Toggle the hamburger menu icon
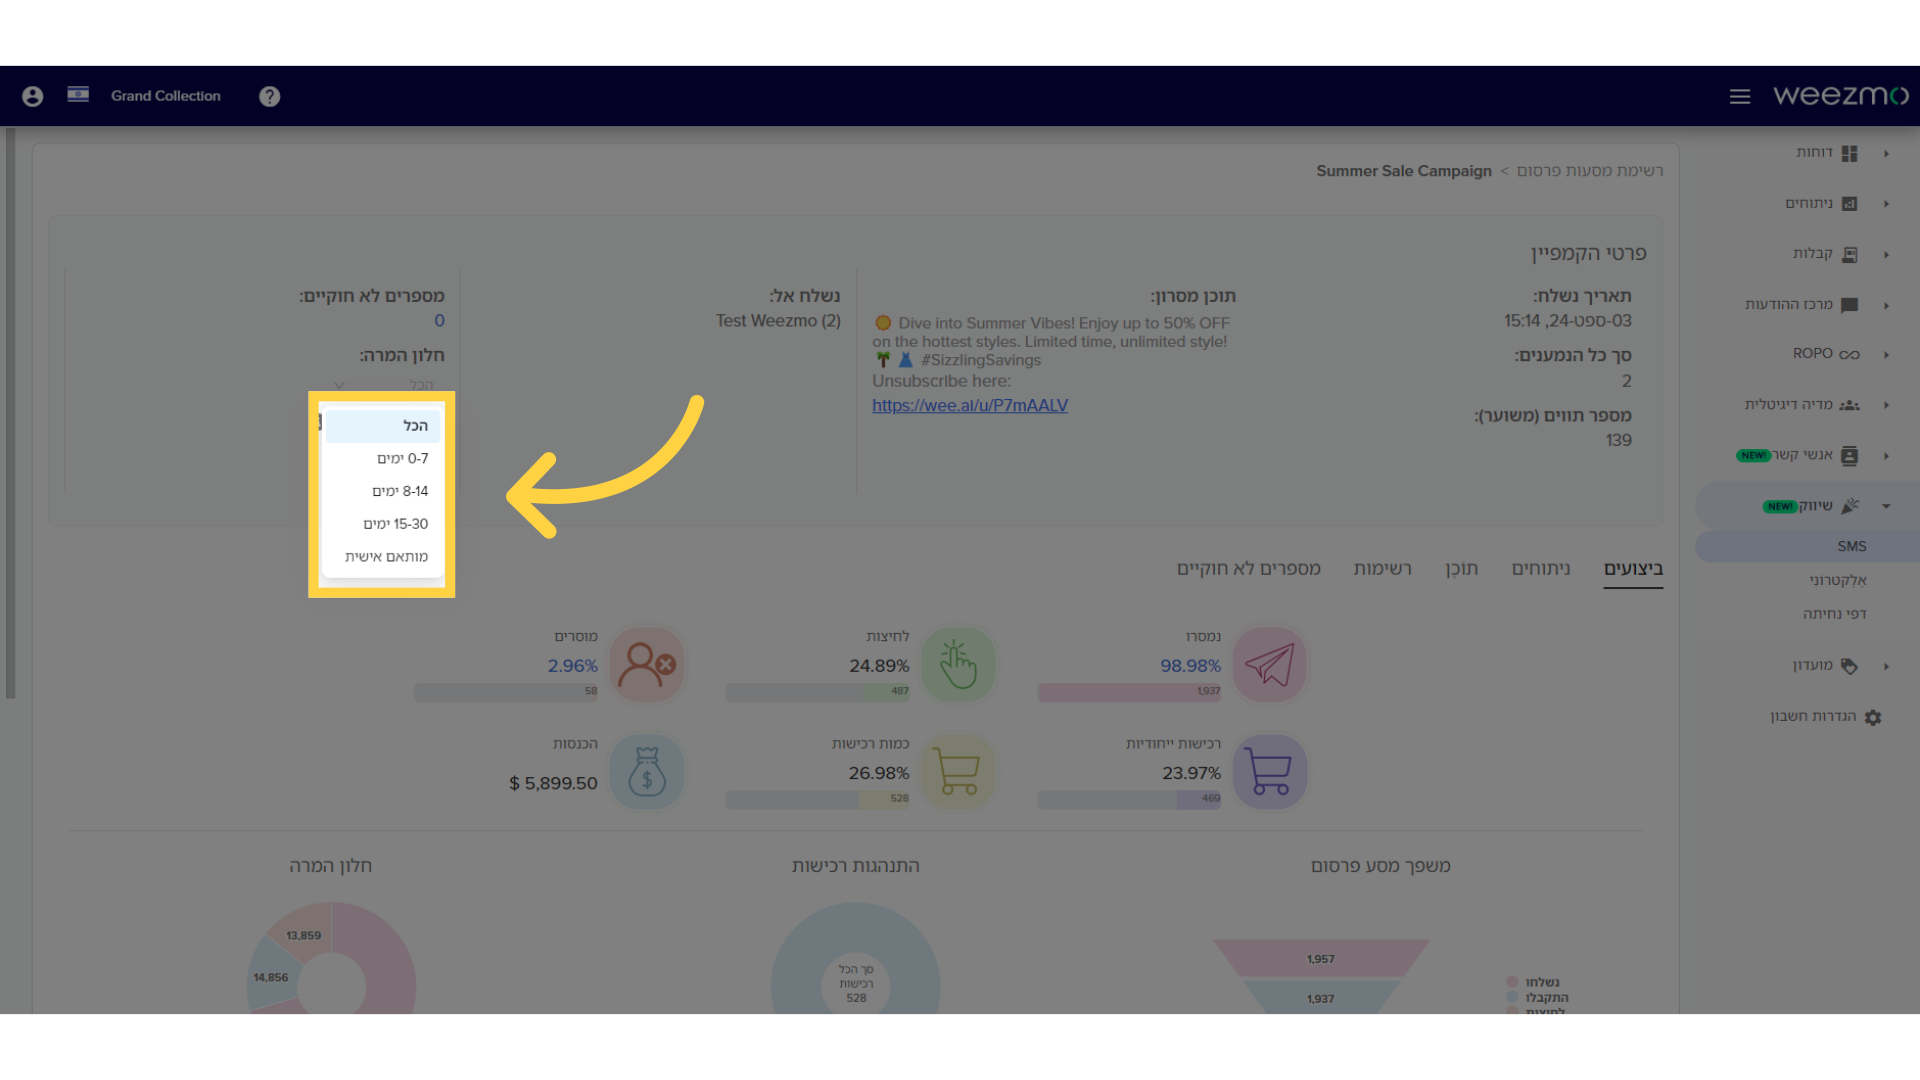 (x=1740, y=96)
